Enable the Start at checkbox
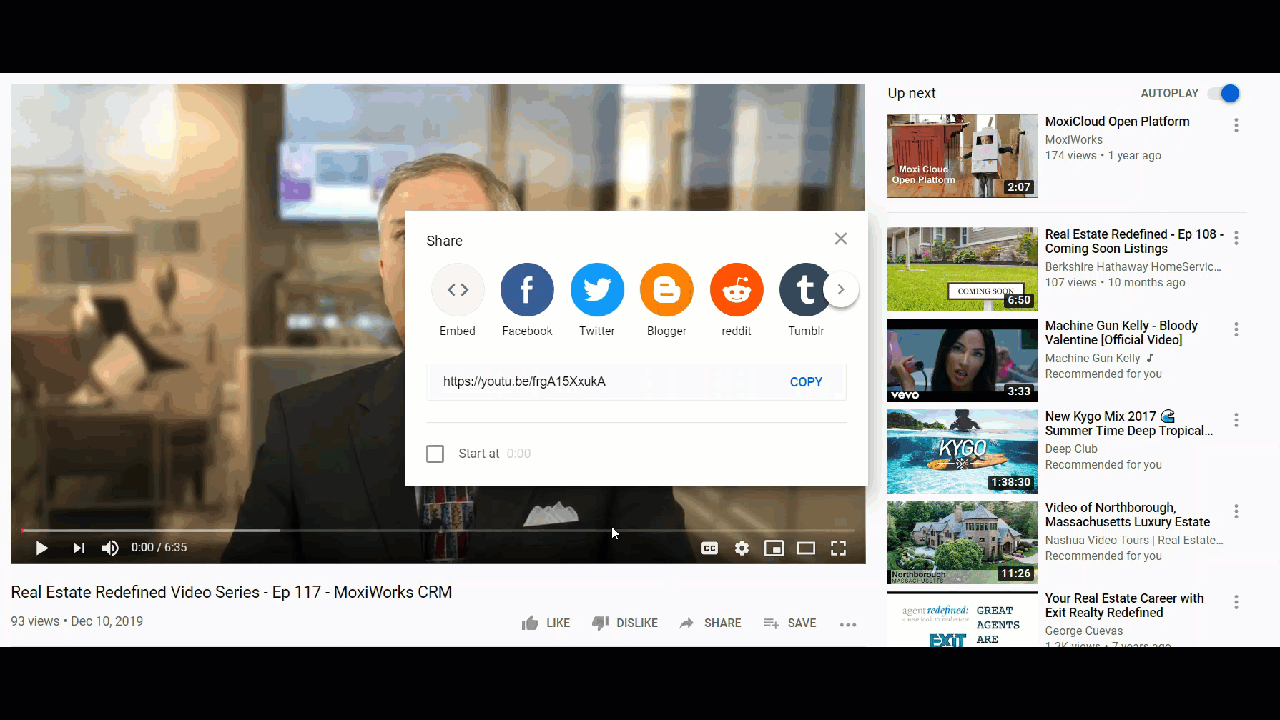The height and width of the screenshot is (720, 1280). (x=435, y=454)
